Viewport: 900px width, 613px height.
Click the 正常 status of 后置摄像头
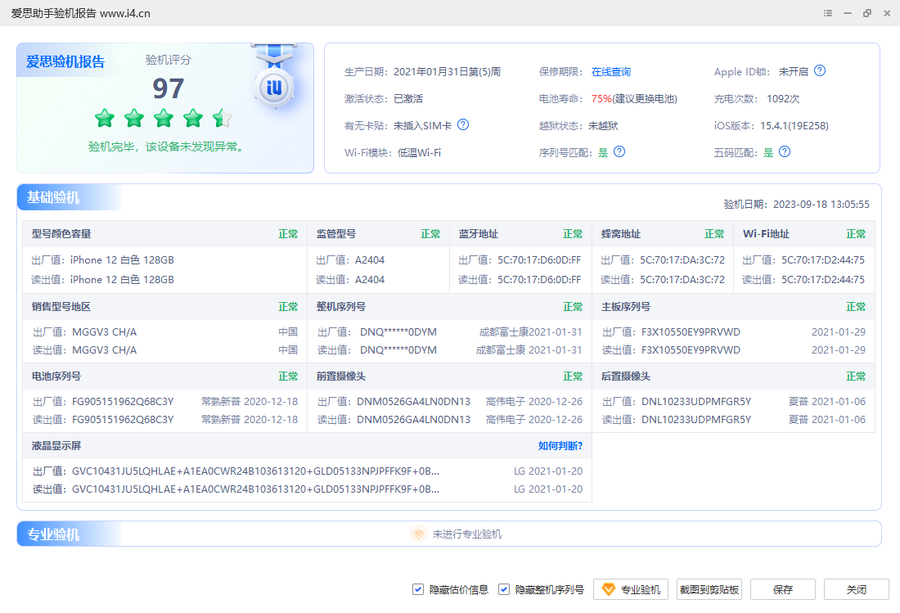pos(856,377)
